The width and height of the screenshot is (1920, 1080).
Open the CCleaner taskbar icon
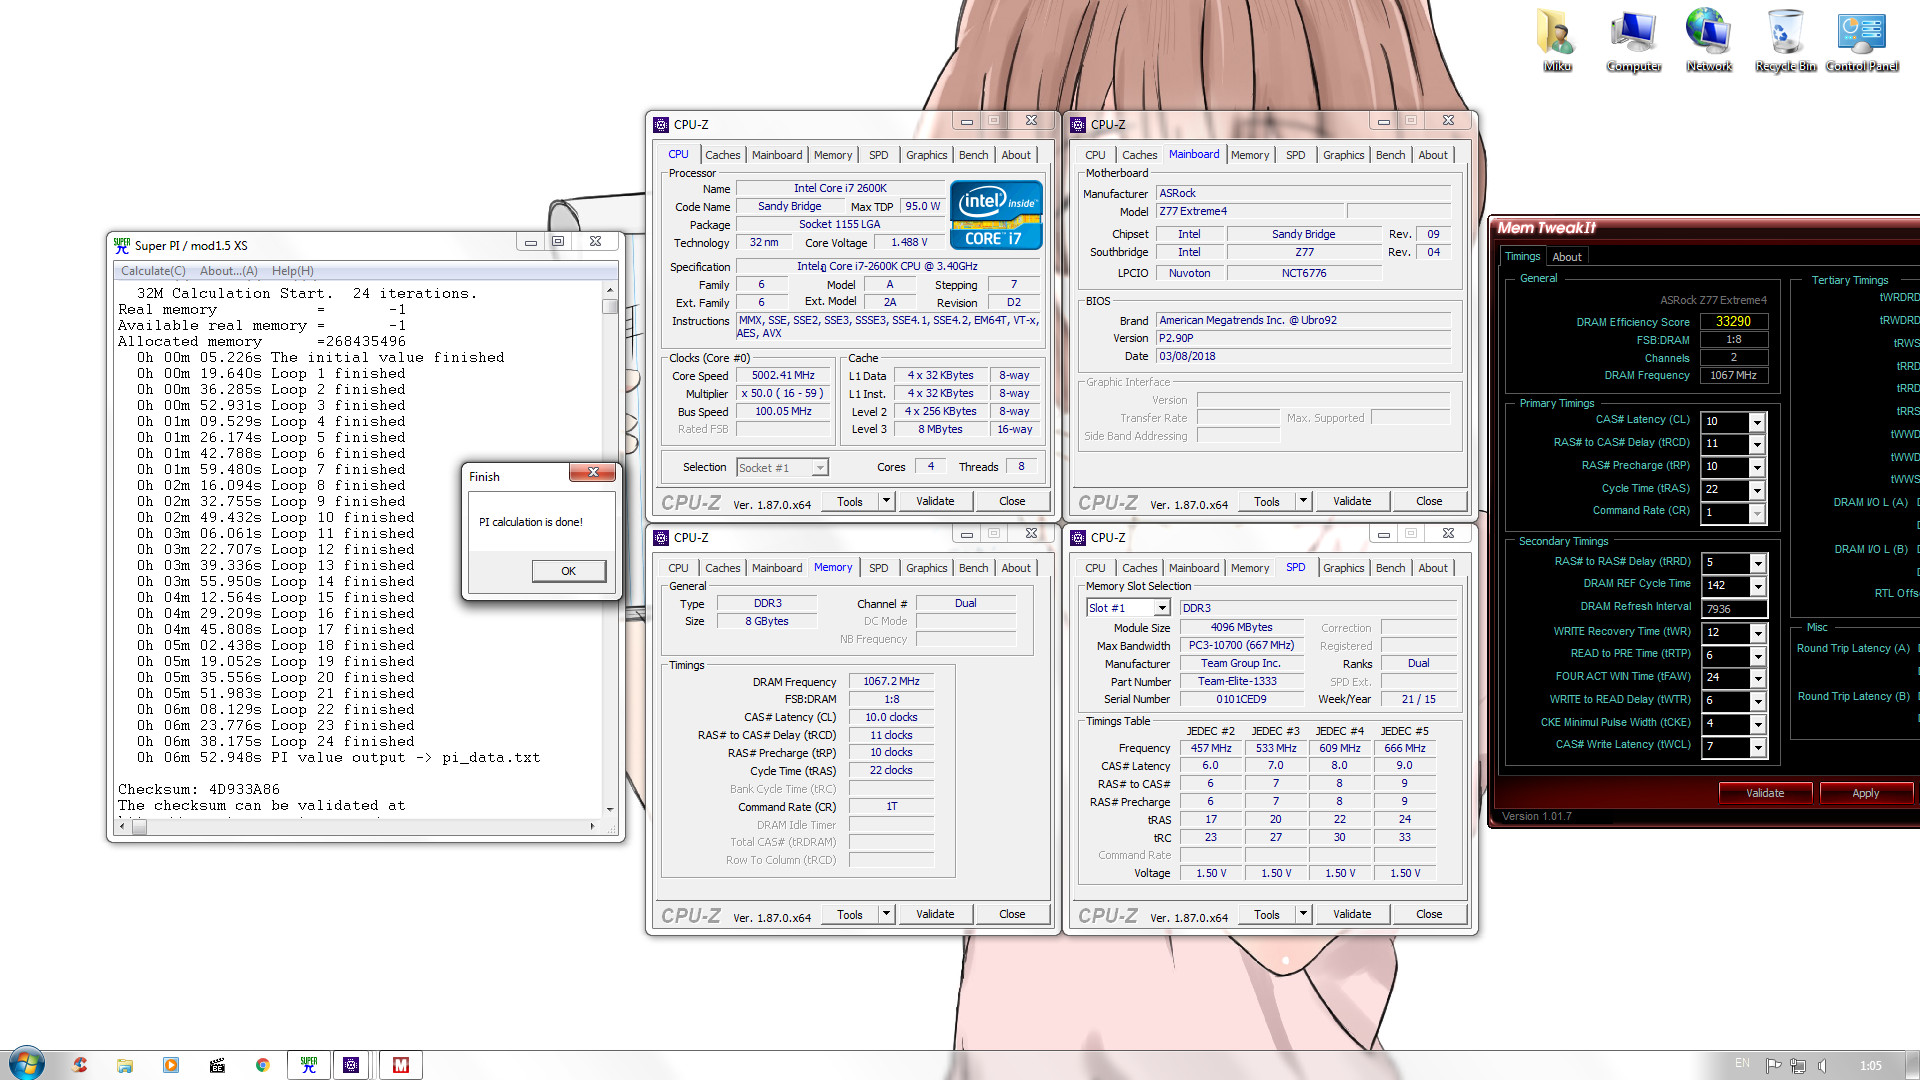(80, 1065)
